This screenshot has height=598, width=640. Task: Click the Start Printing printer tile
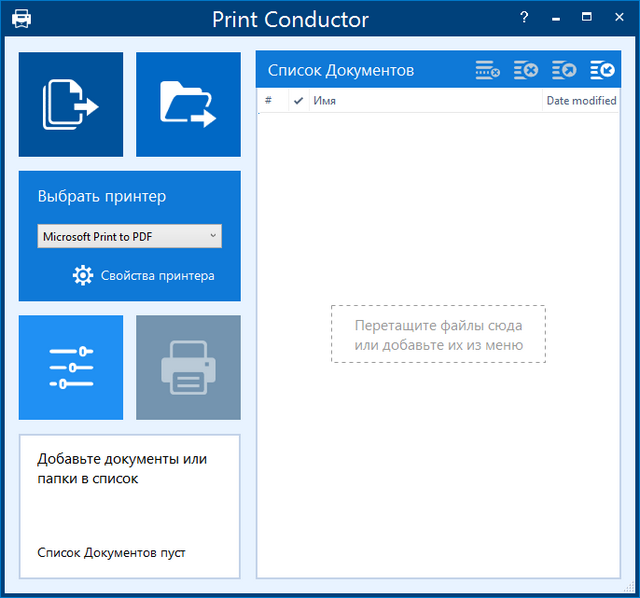point(188,367)
